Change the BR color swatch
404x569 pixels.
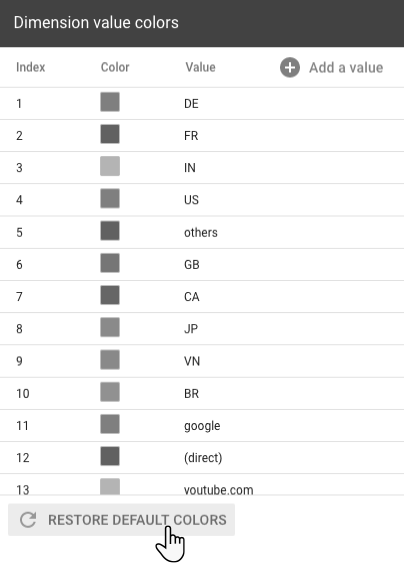coord(110,392)
